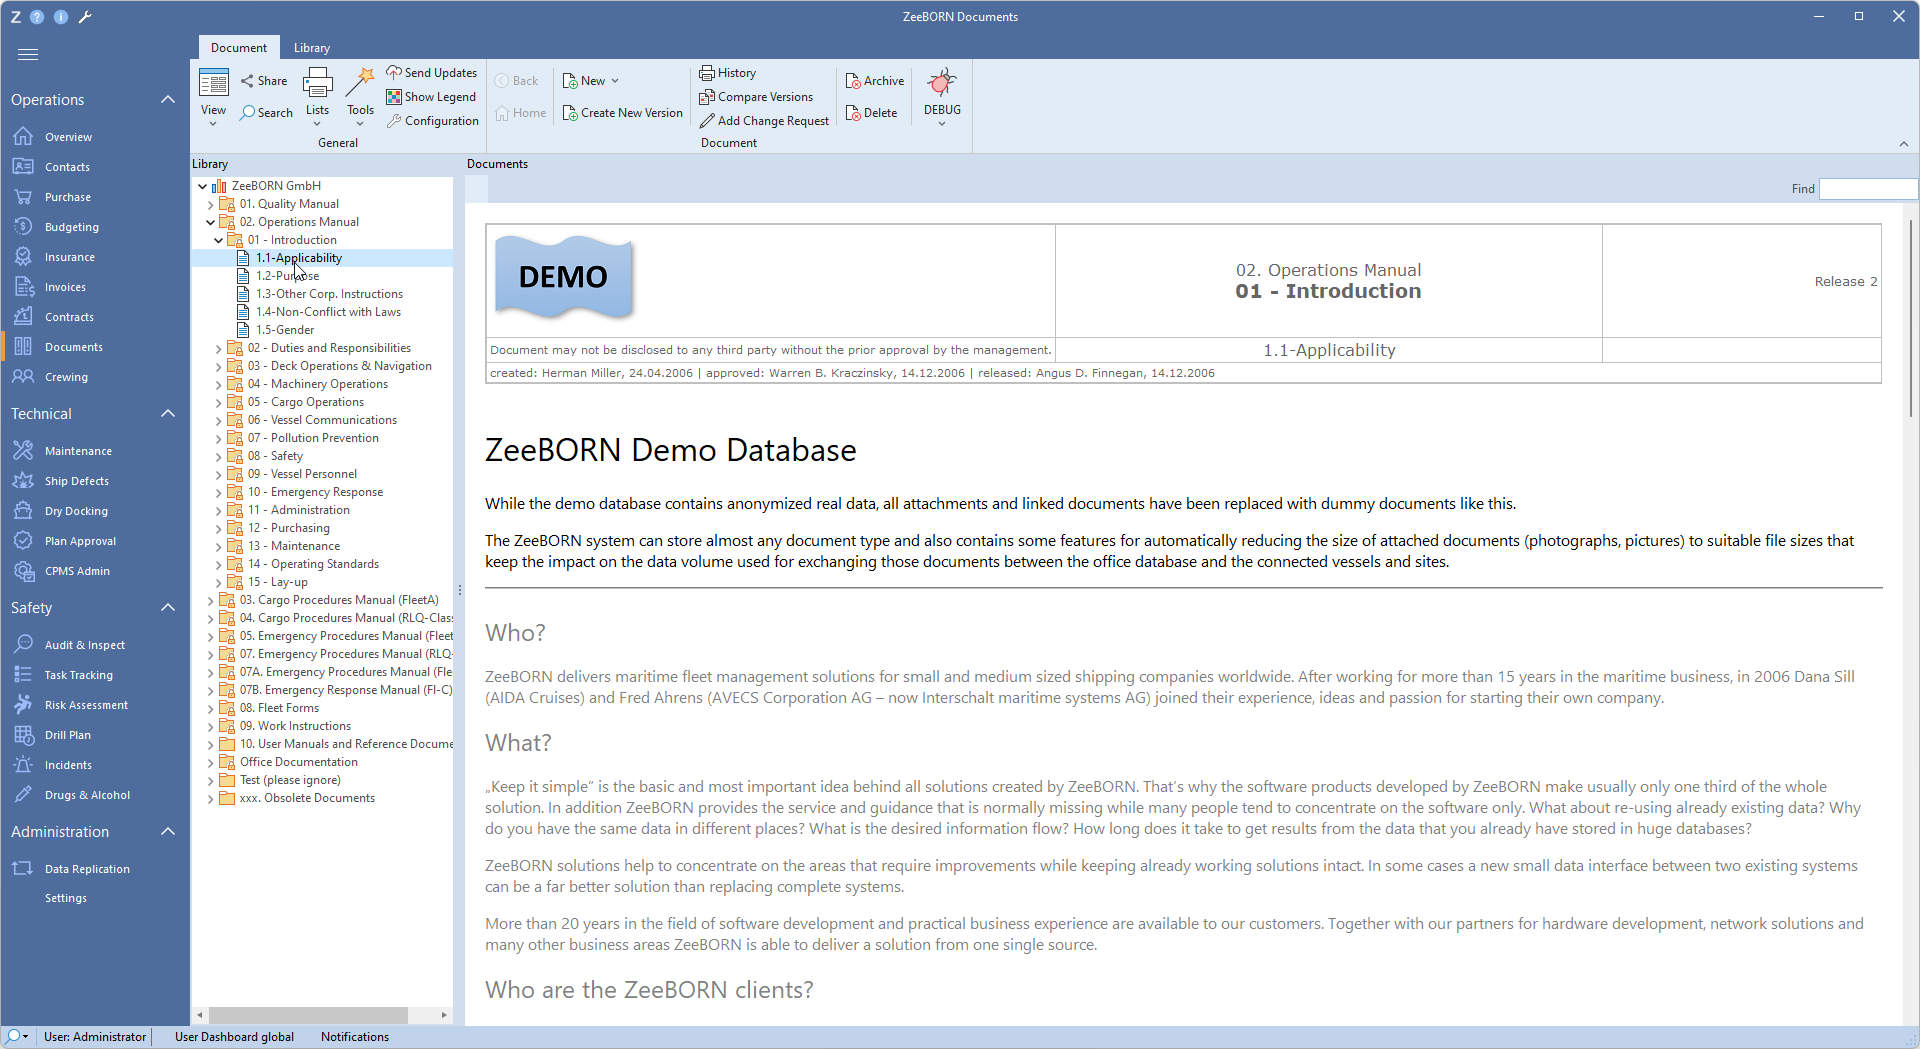The width and height of the screenshot is (1920, 1049).
Task: Open the Crewing module
Action: pyautogui.click(x=66, y=377)
